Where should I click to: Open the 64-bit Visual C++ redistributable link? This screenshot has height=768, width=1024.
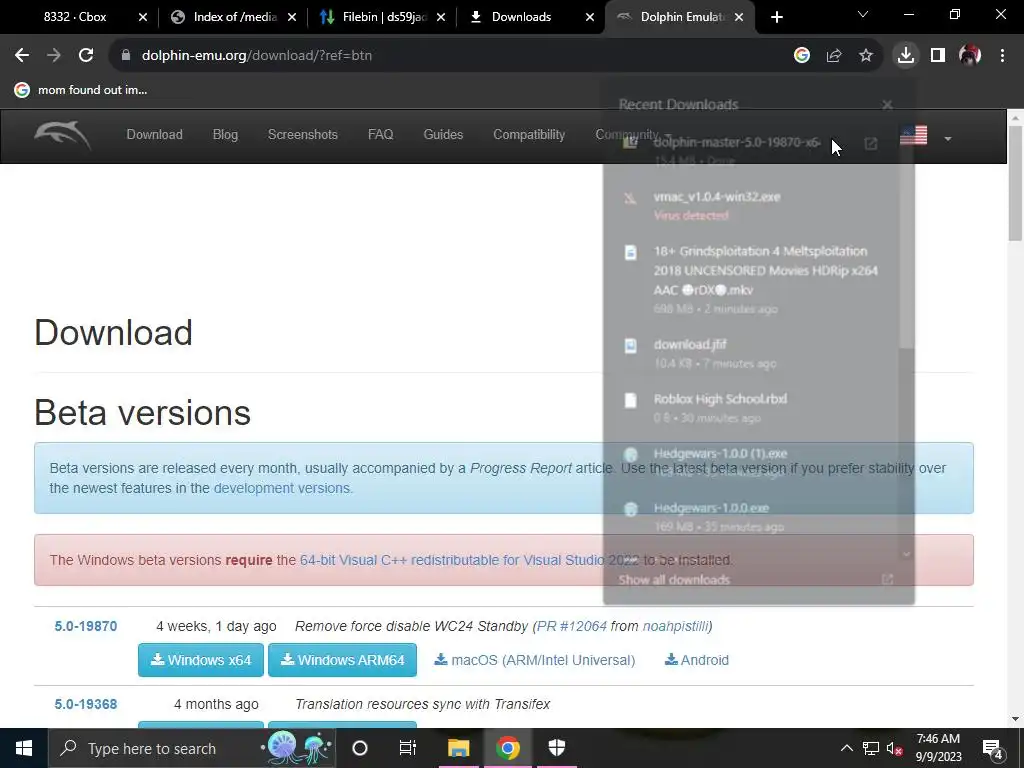click(x=470, y=560)
